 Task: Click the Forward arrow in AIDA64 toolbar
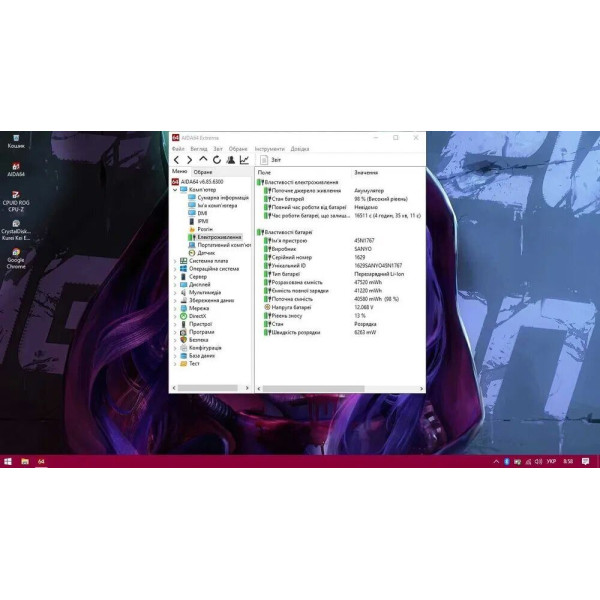coord(189,160)
